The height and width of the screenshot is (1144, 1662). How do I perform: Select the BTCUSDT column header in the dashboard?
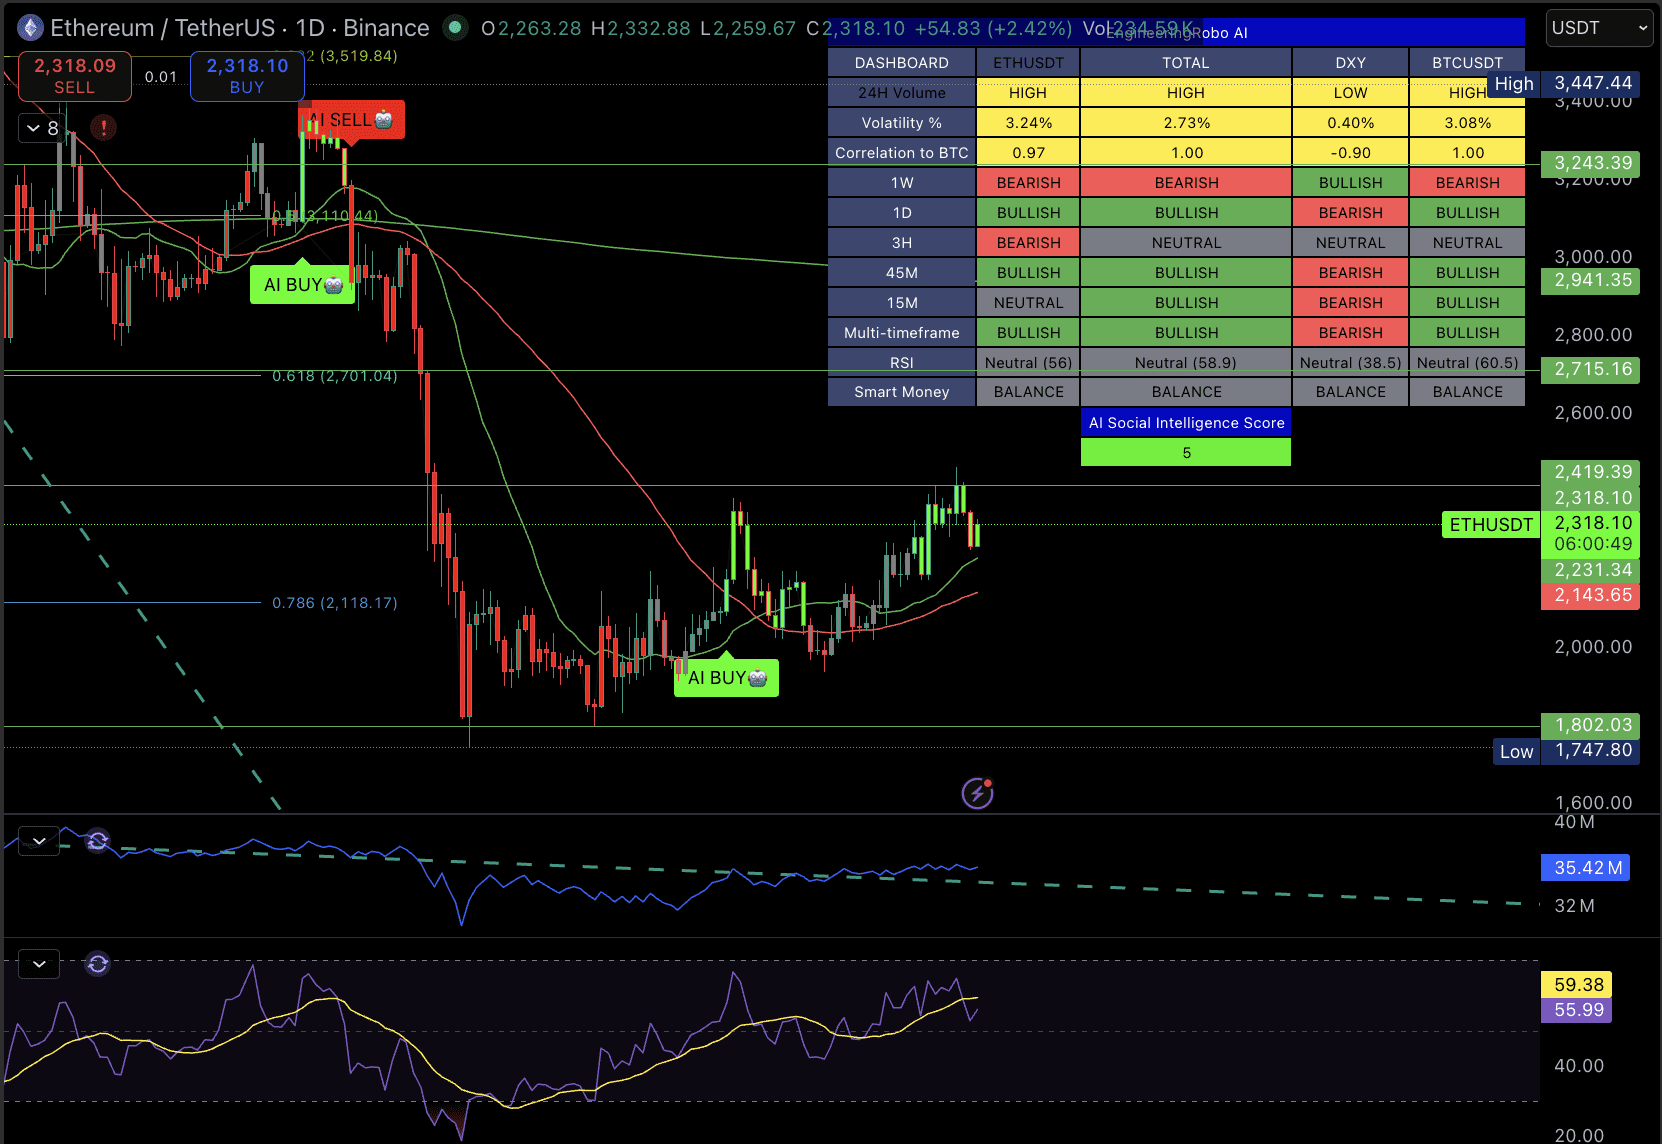1466,61
